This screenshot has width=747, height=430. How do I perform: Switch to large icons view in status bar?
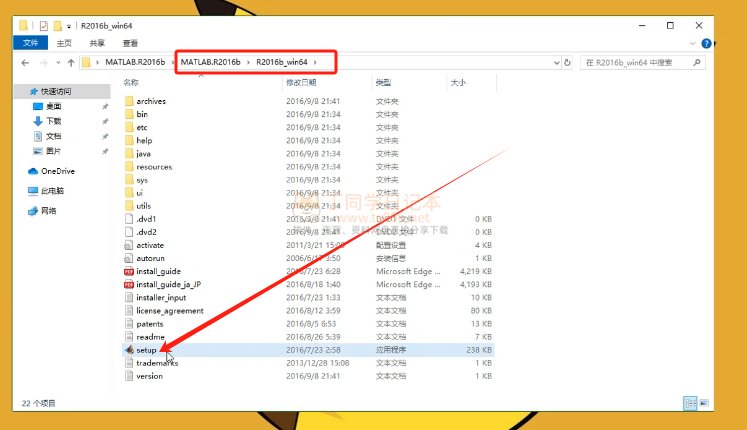click(x=702, y=403)
